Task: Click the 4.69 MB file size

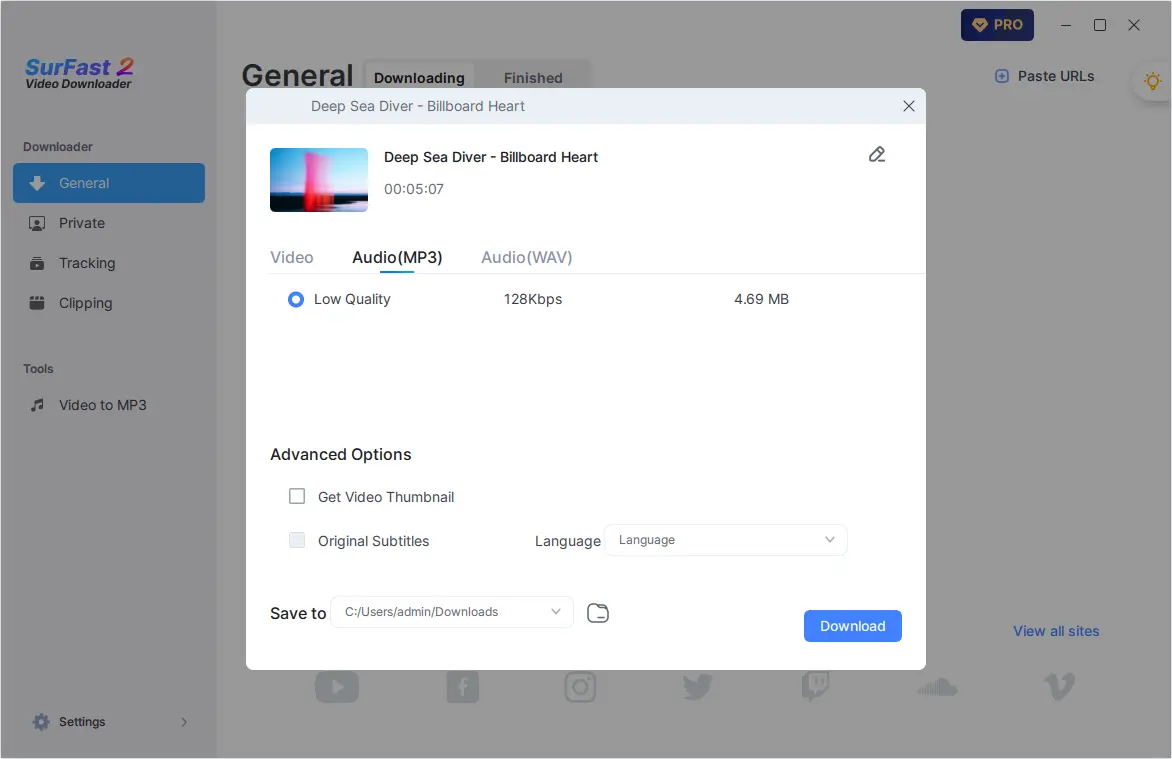Action: (x=762, y=299)
